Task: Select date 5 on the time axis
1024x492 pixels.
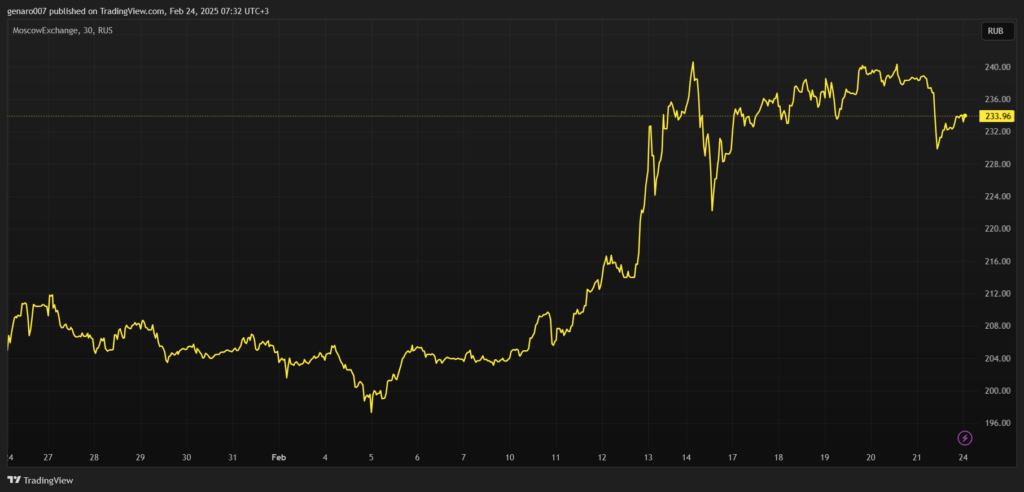Action: point(371,457)
